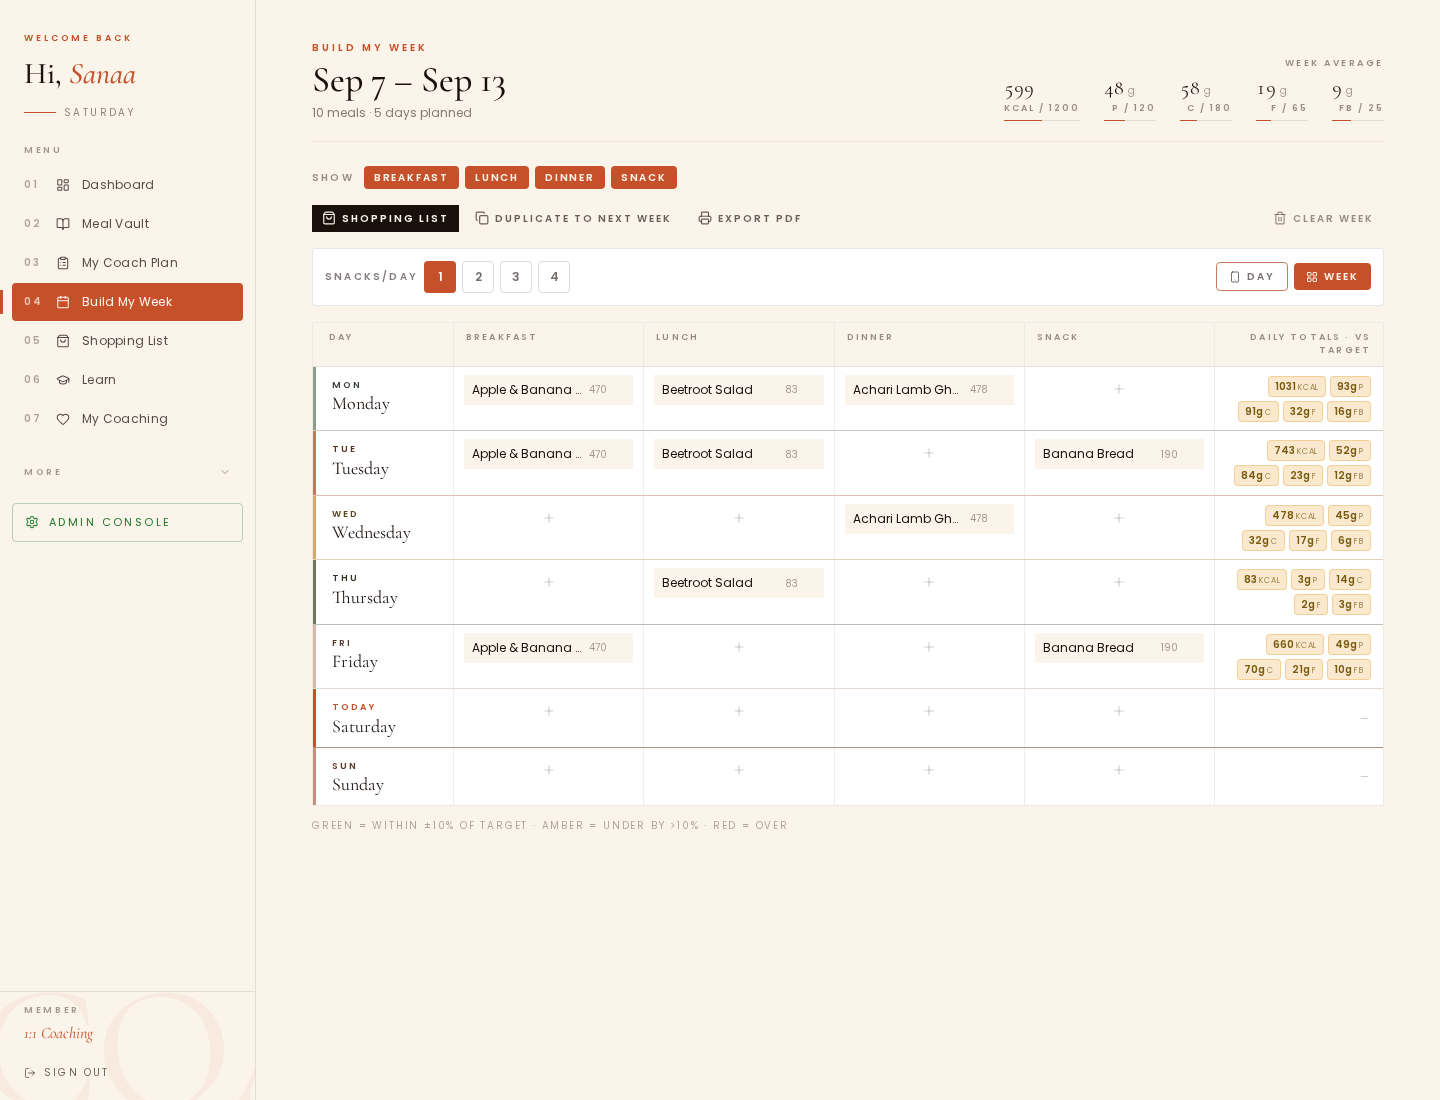Add a snack on Monday plus icon
The width and height of the screenshot is (1440, 1100).
[1119, 389]
